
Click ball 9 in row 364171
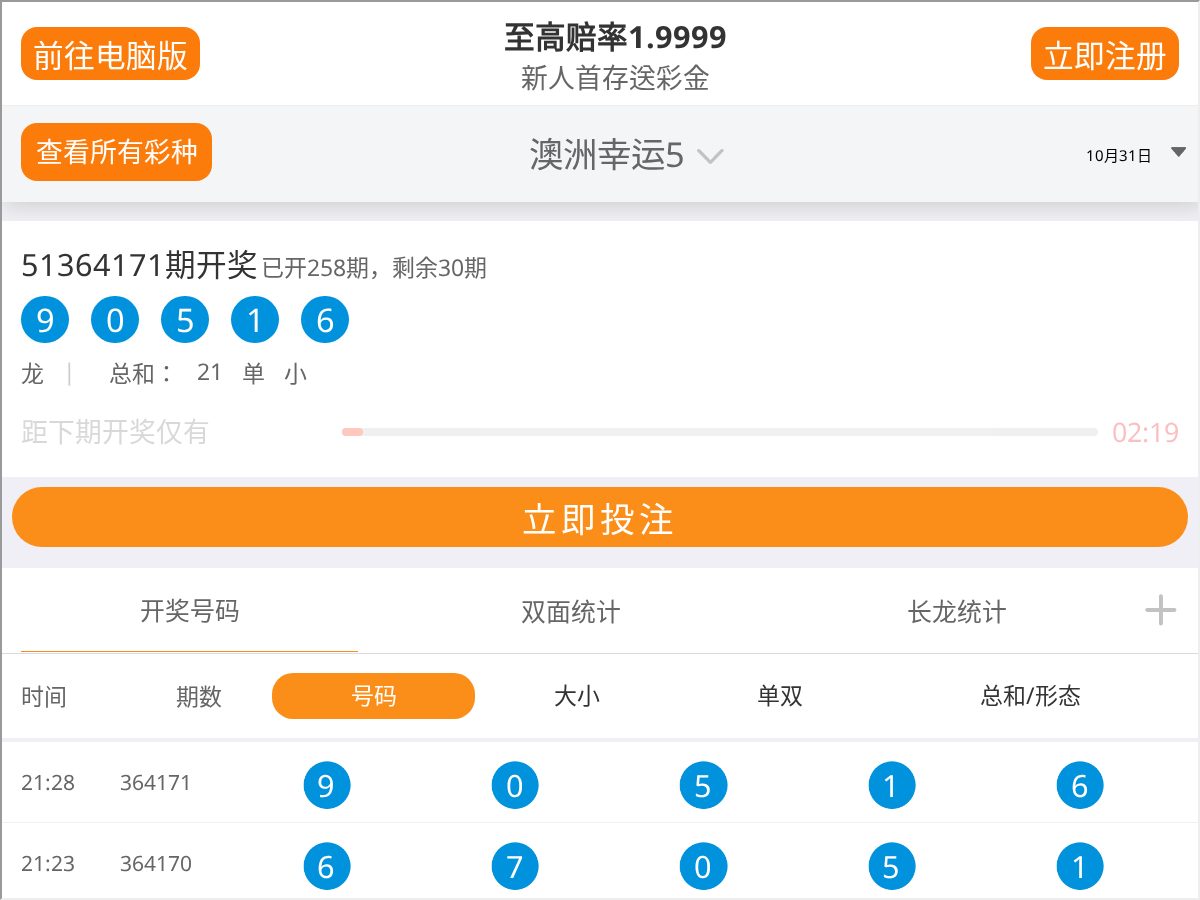pos(327,785)
